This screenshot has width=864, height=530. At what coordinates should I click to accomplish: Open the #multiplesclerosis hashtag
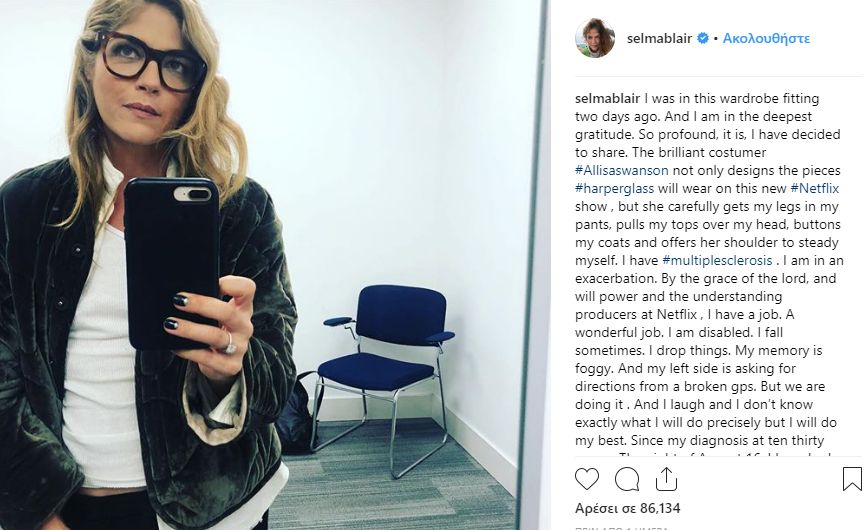[717, 260]
